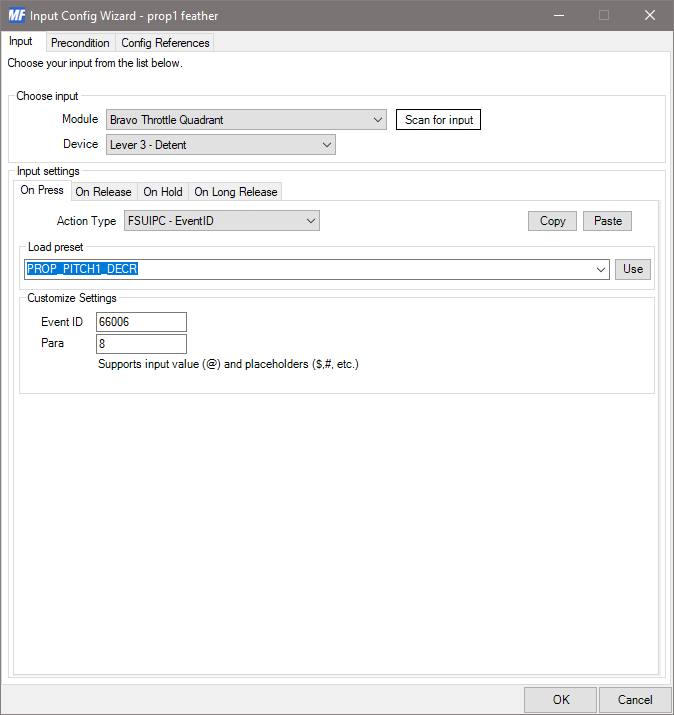The height and width of the screenshot is (715, 674).
Task: Open the Config References tab
Action: 165,43
